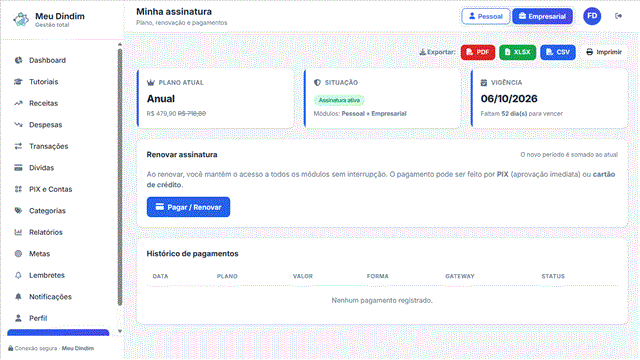Click the Renovar assinatura heading

tap(182, 155)
